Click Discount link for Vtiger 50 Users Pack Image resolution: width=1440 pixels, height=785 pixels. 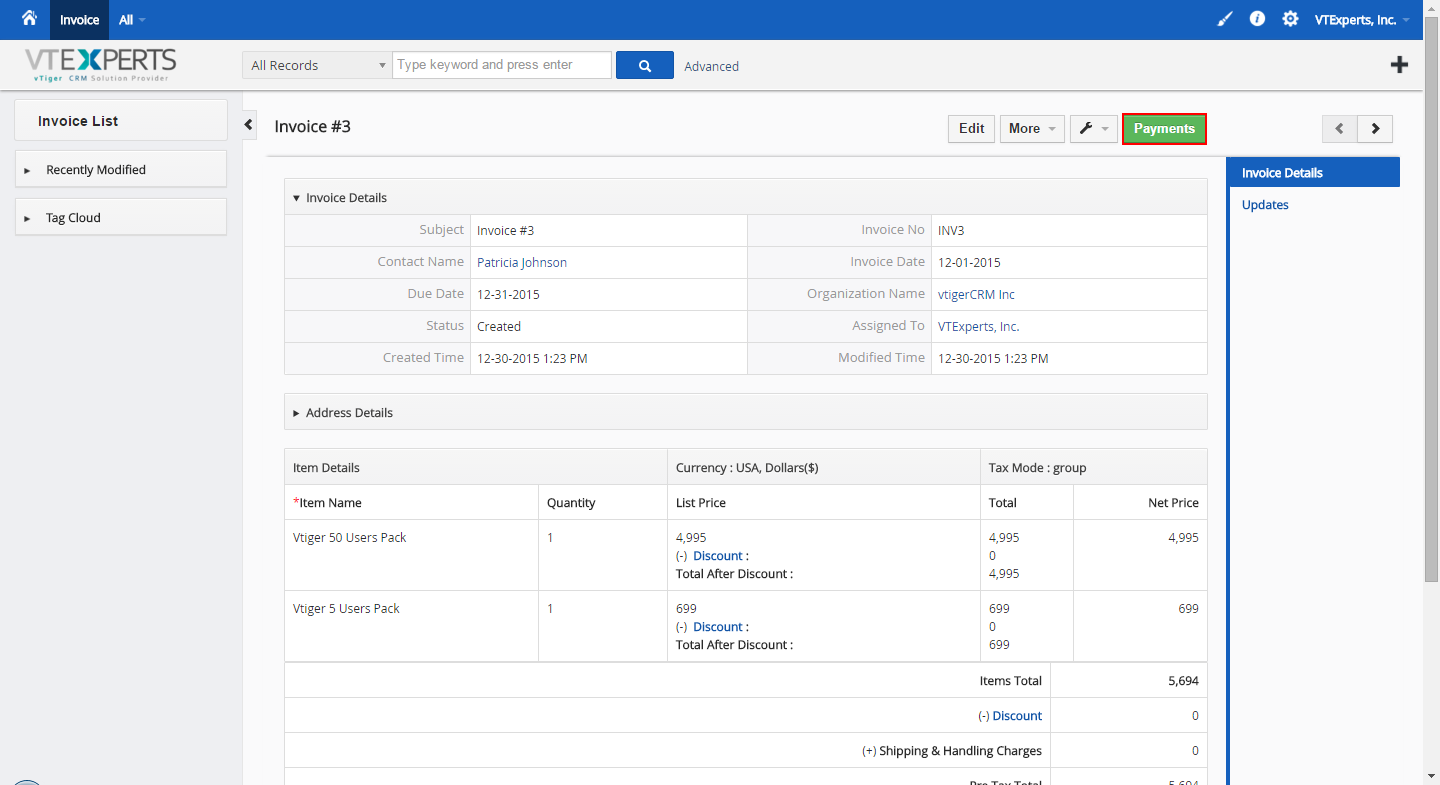pos(718,556)
